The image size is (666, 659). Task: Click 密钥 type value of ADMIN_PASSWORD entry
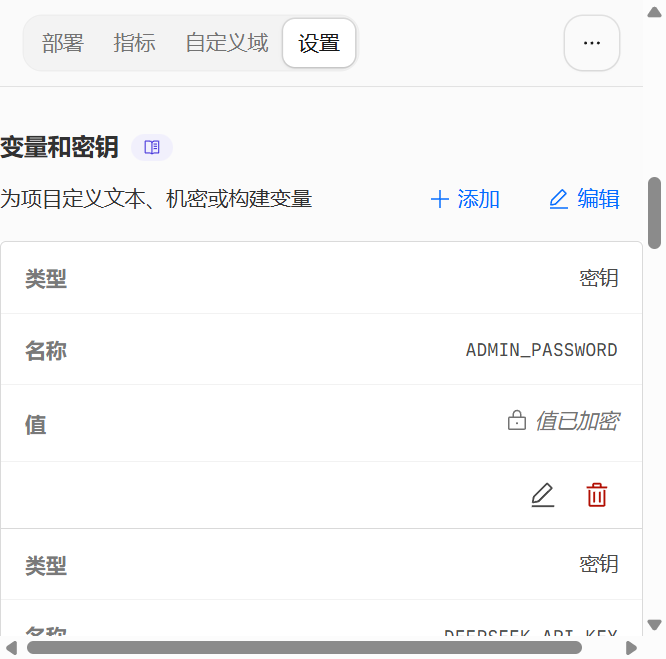pos(599,279)
